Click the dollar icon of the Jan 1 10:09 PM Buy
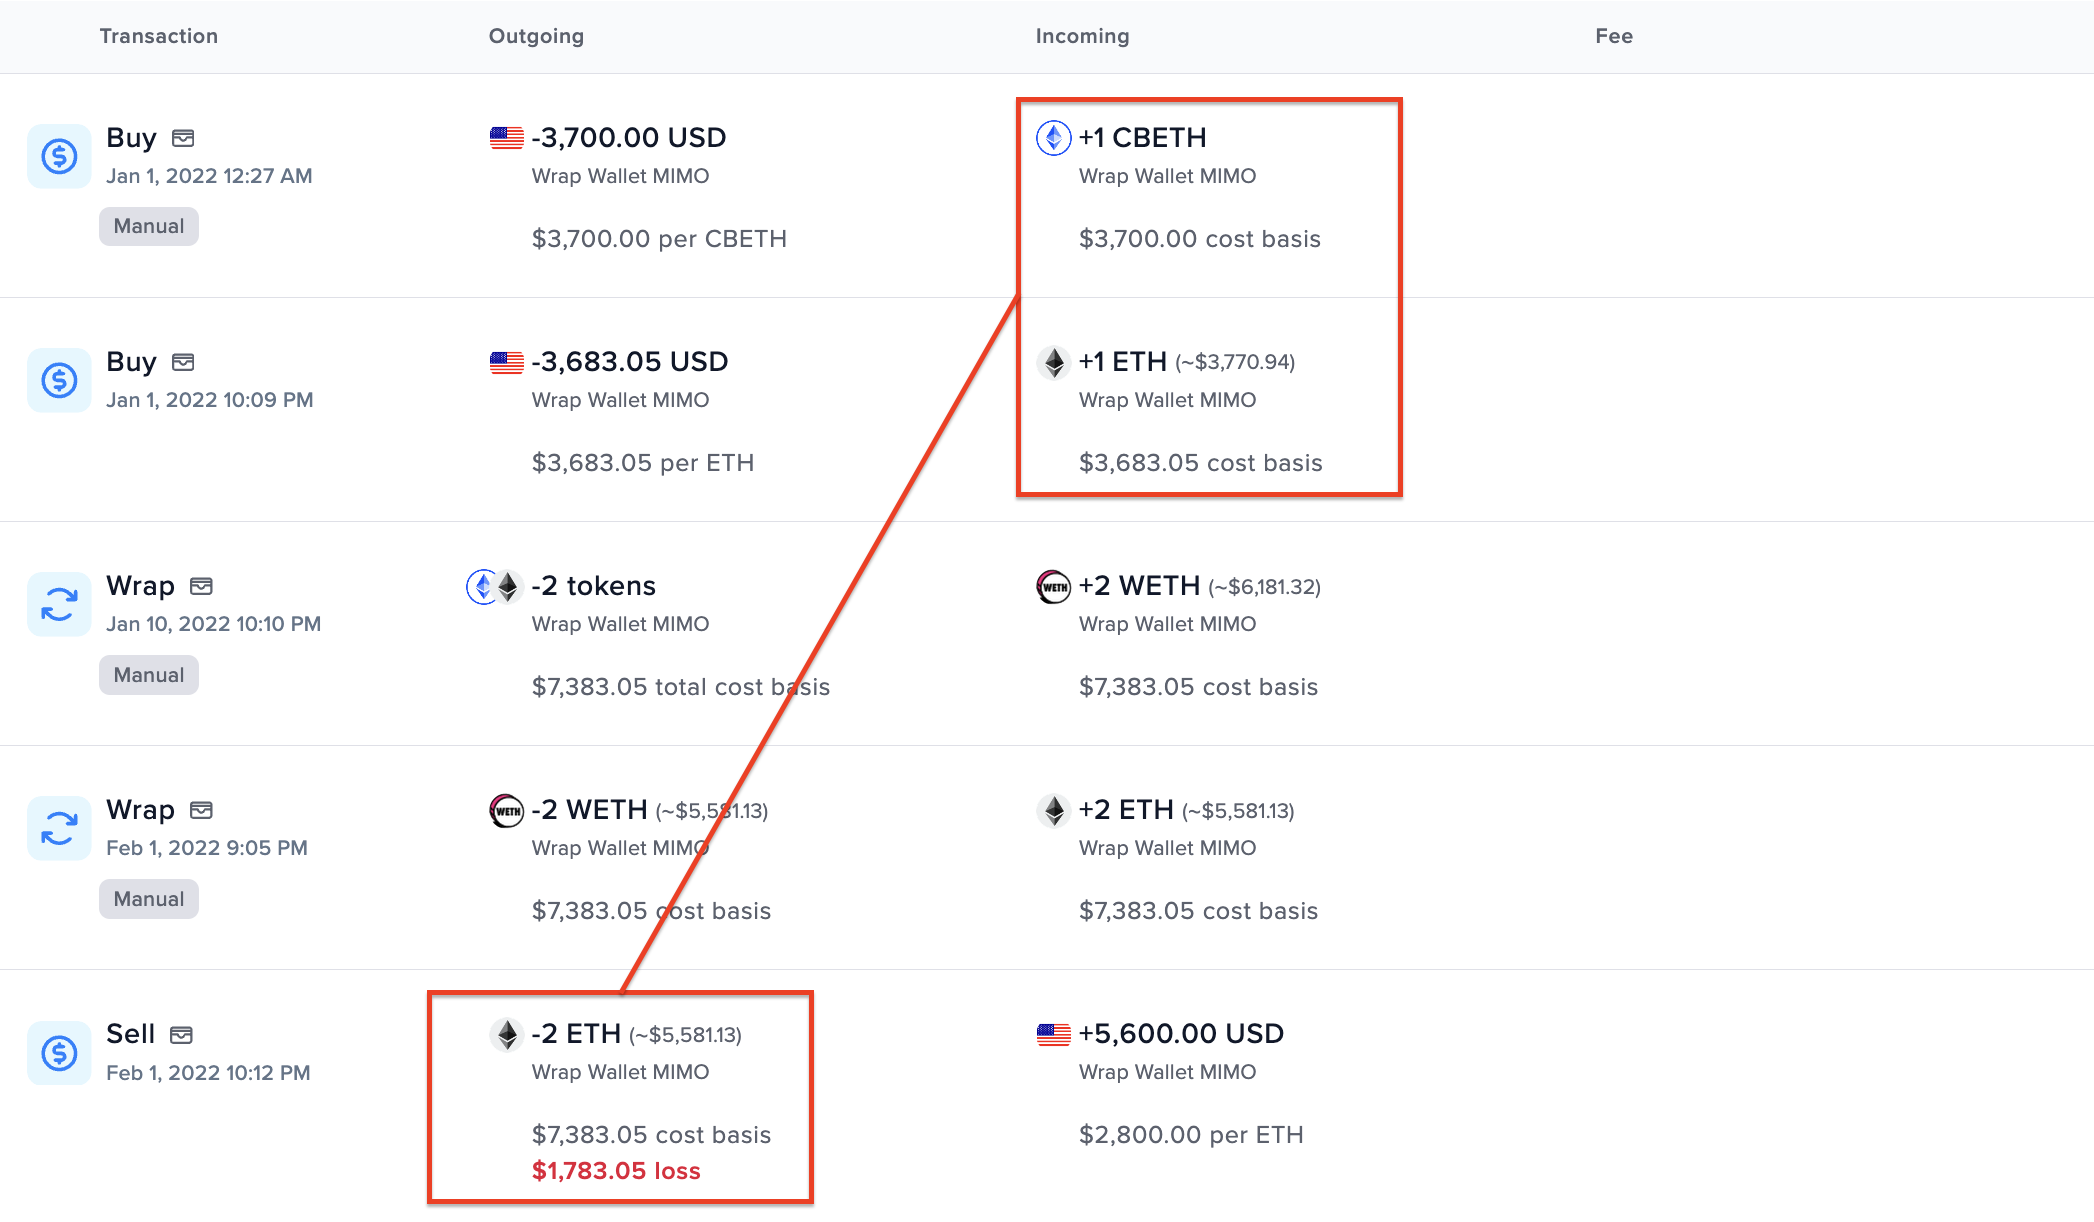 pos(59,380)
